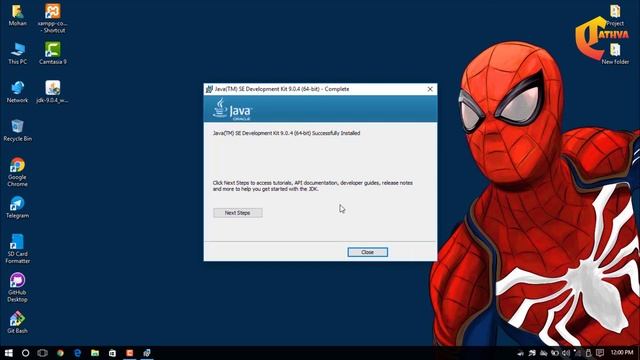Select the This PC desktop icon
This screenshot has height=360, width=640.
pyautogui.click(x=18, y=53)
